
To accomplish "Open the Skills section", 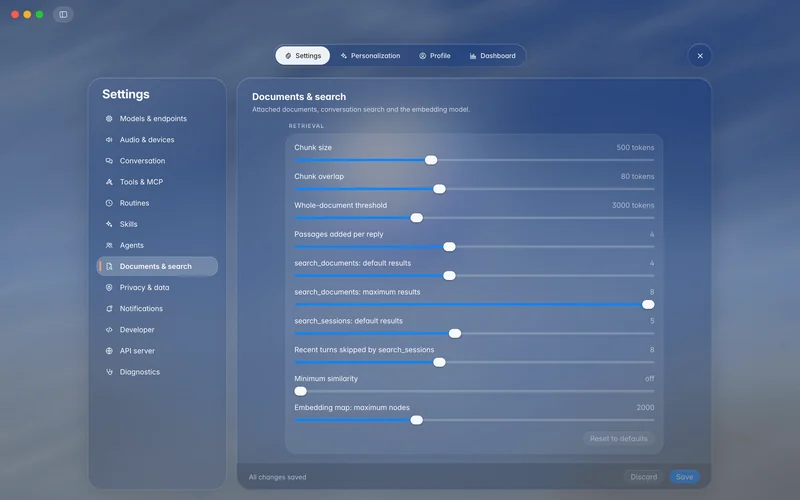I will tap(157, 224).
